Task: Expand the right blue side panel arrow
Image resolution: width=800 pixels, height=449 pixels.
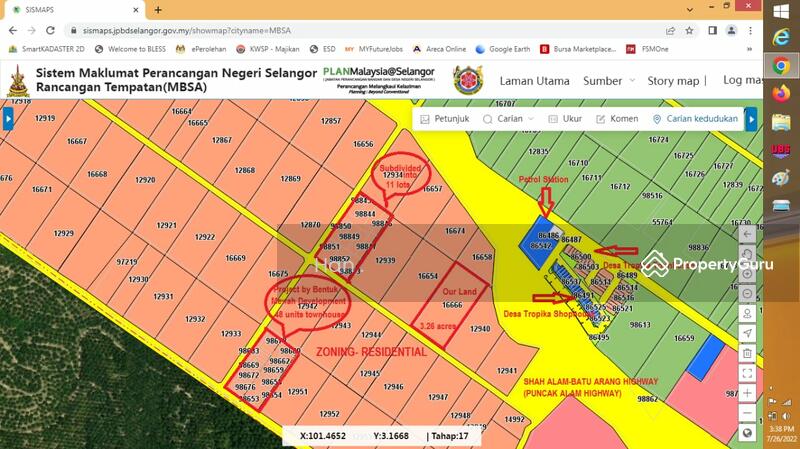Action: 751,119
